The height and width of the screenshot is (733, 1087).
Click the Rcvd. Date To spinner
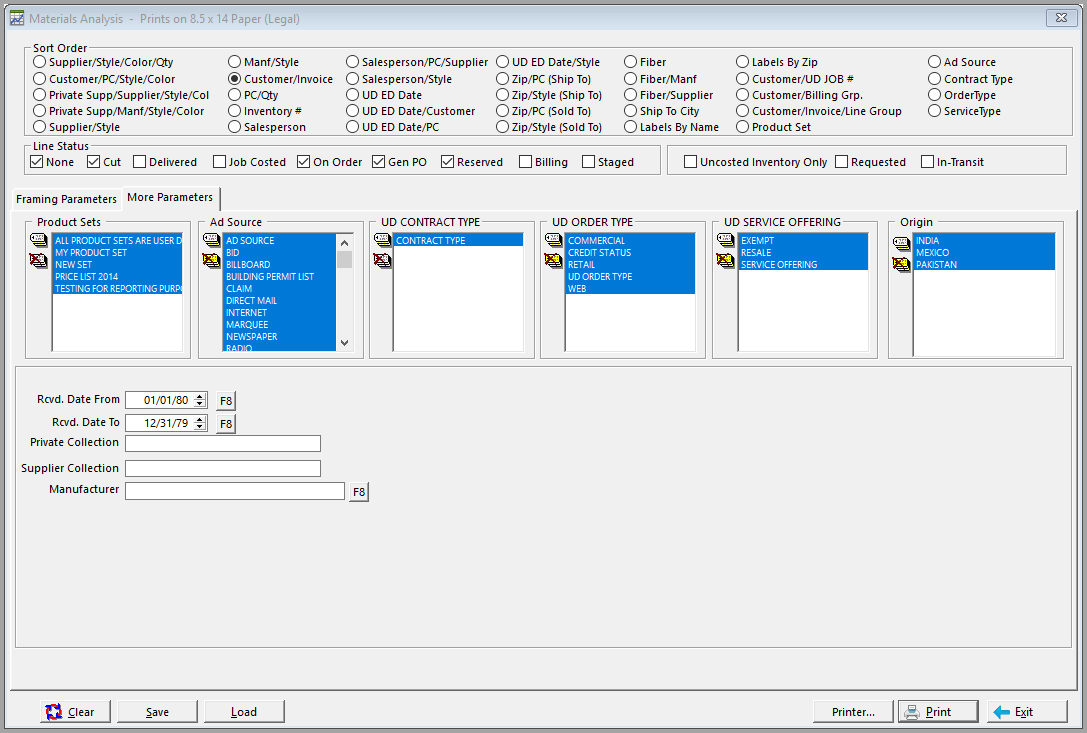click(200, 423)
